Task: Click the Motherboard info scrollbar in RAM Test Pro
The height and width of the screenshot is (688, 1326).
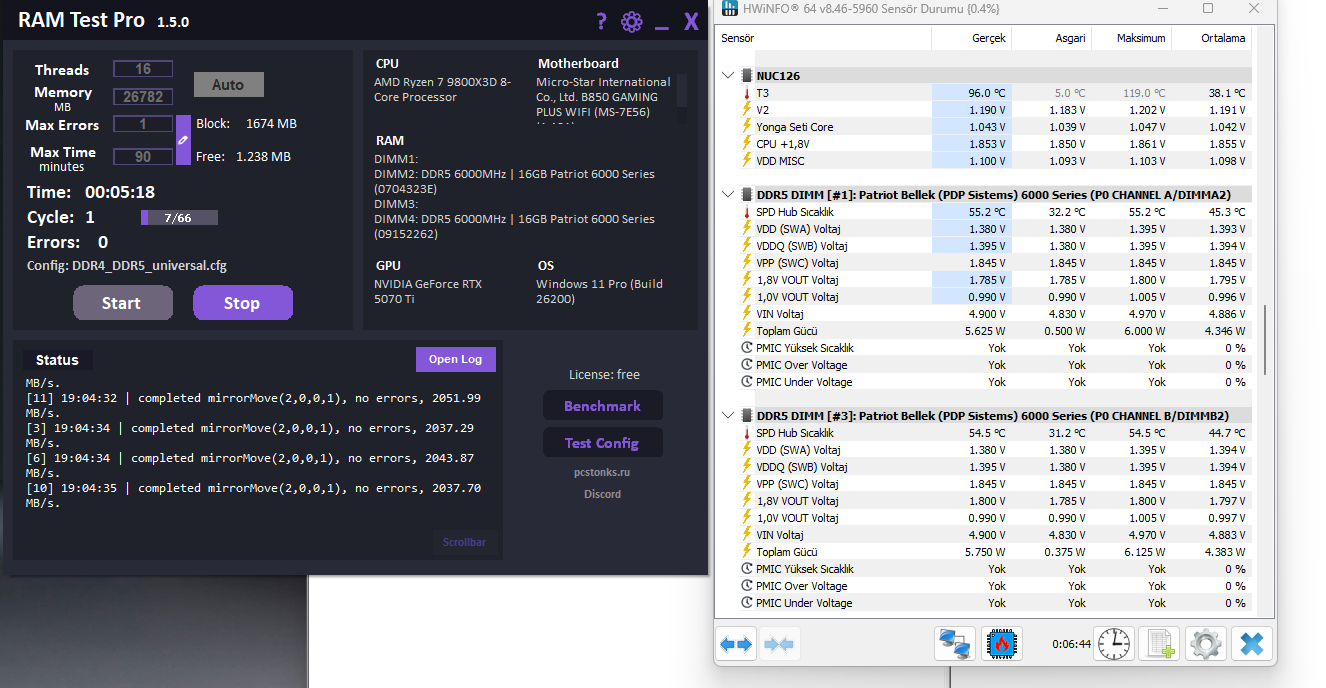Action: tap(682, 90)
